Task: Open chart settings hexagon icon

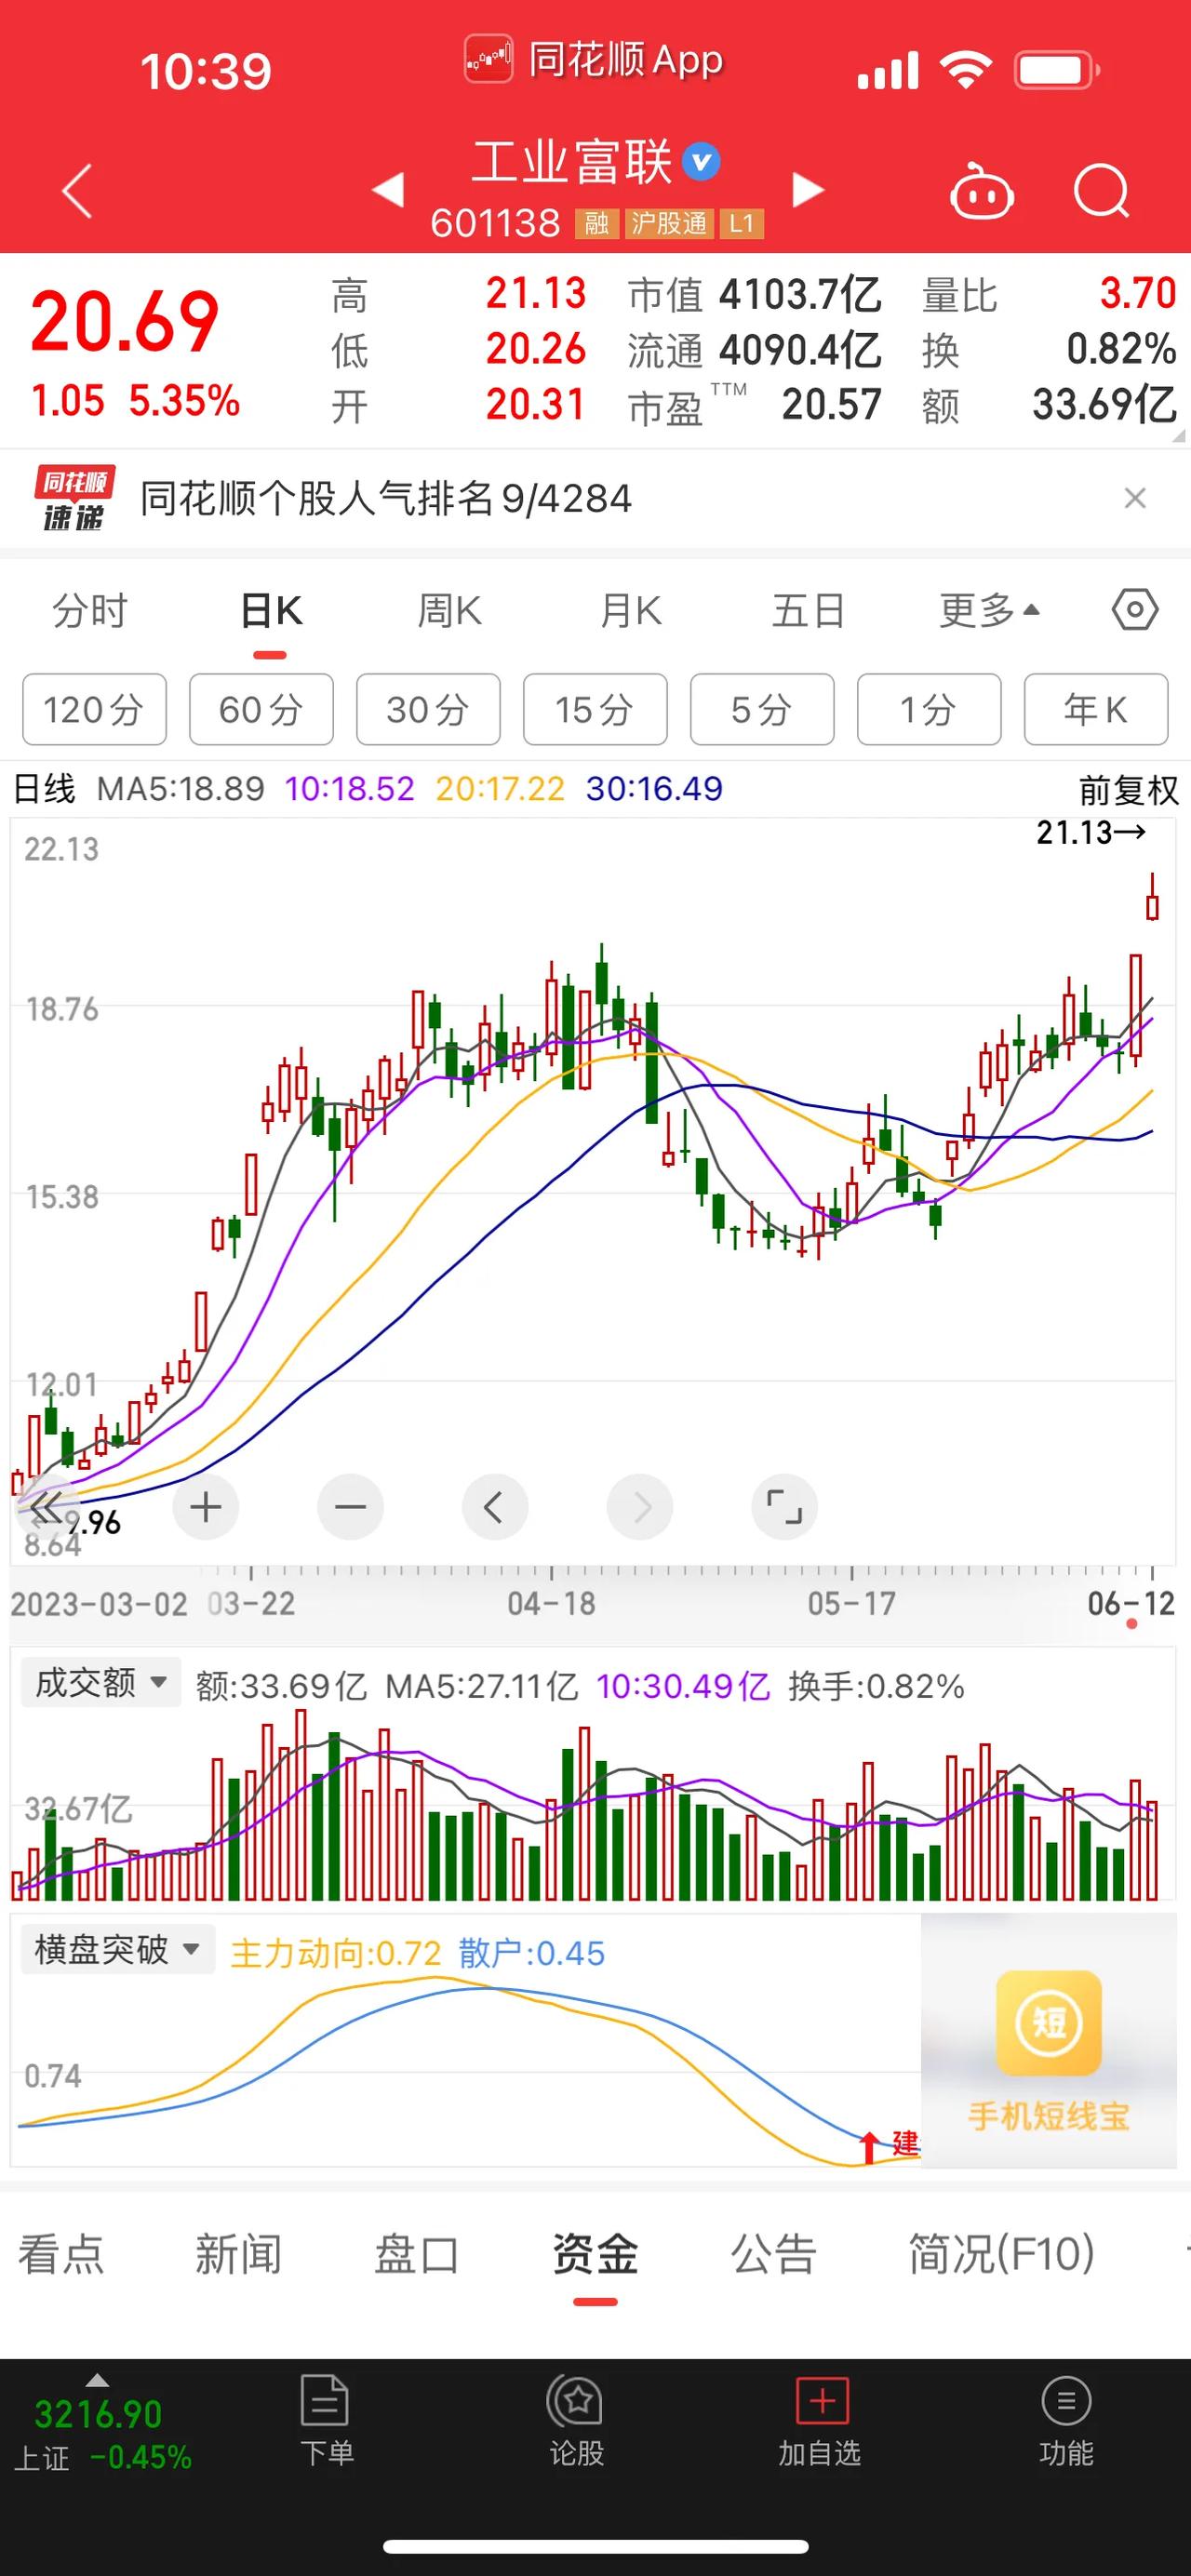Action: point(1135,609)
